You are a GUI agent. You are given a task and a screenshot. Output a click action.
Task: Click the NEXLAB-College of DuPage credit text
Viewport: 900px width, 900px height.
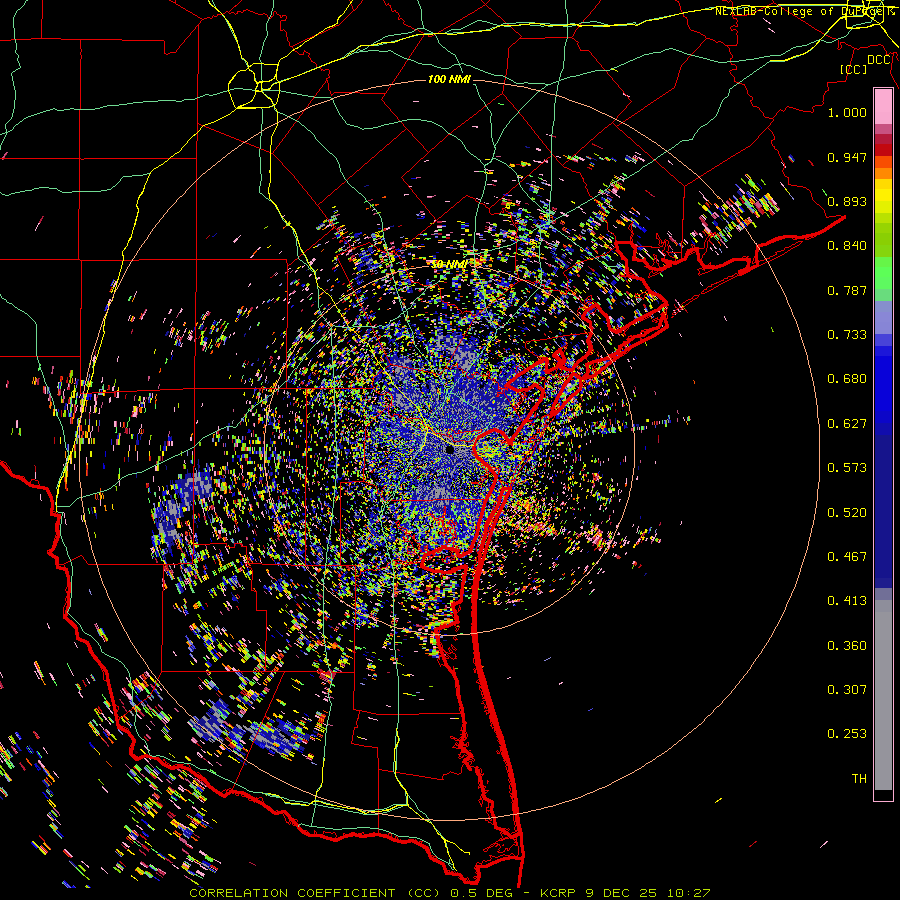[x=803, y=11]
